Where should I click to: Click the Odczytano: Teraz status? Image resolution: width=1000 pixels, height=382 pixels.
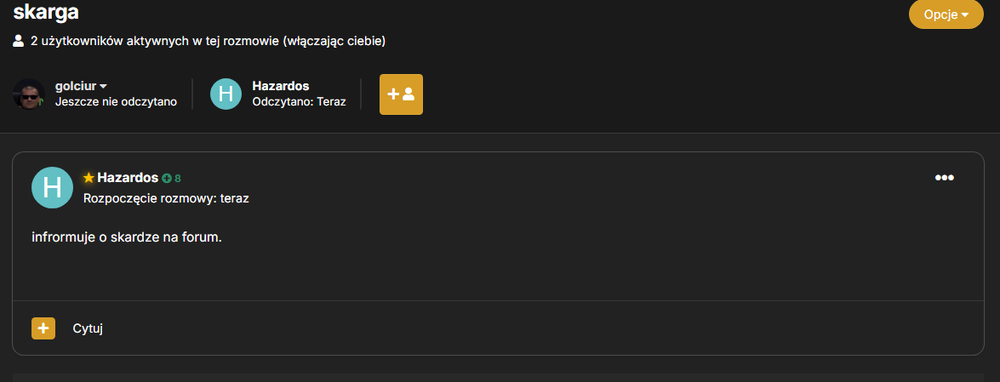pyautogui.click(x=299, y=101)
